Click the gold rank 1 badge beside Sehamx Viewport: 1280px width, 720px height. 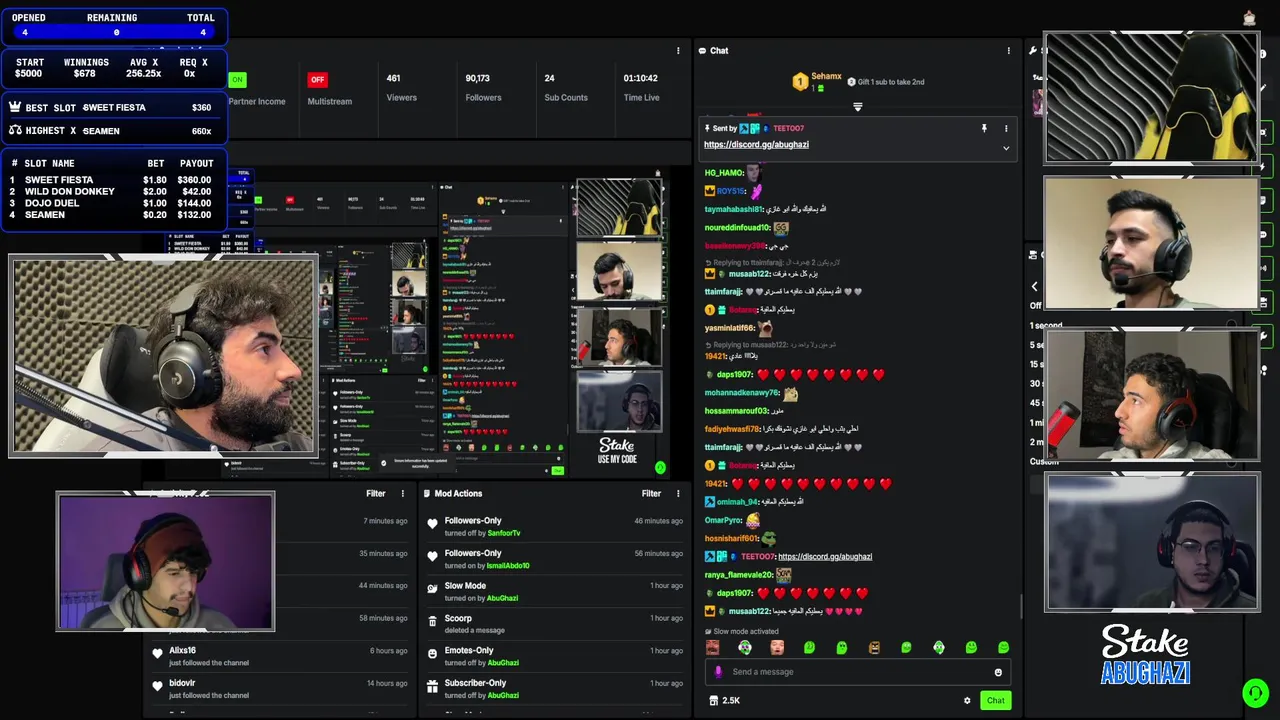(x=800, y=82)
